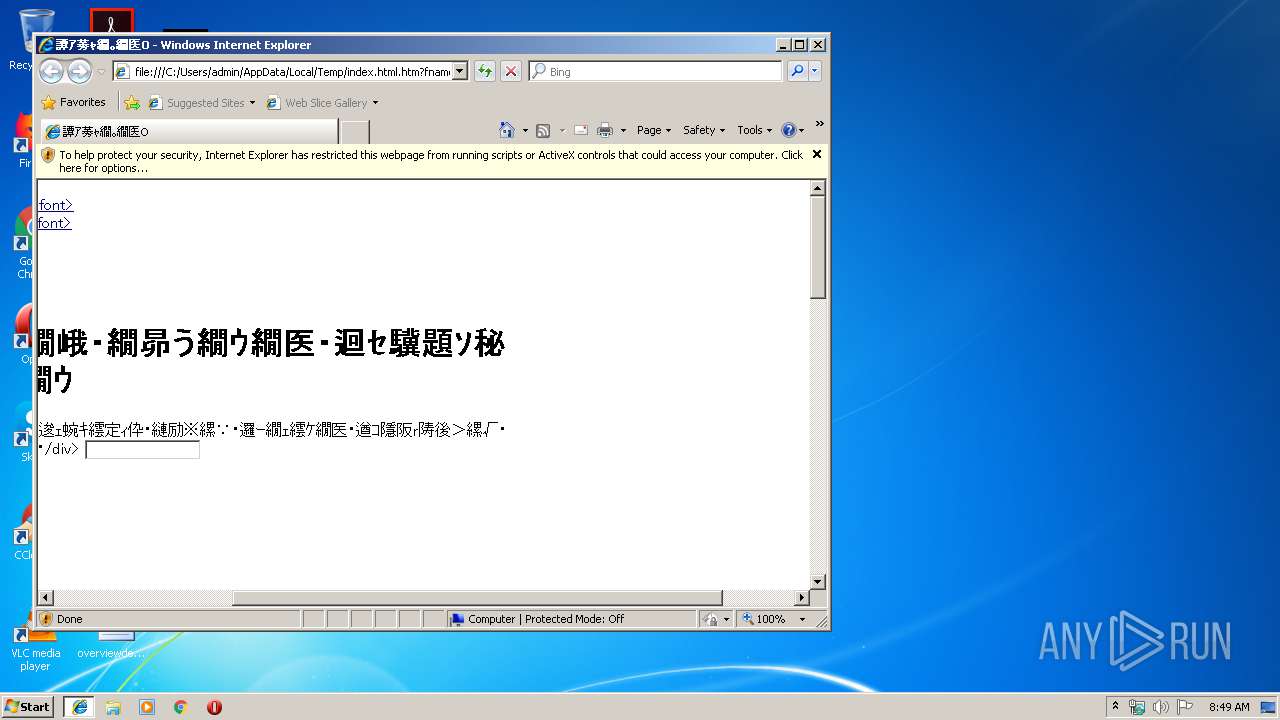The height and width of the screenshot is (720, 1280).
Task: Close the security information bar
Action: pyautogui.click(x=817, y=154)
